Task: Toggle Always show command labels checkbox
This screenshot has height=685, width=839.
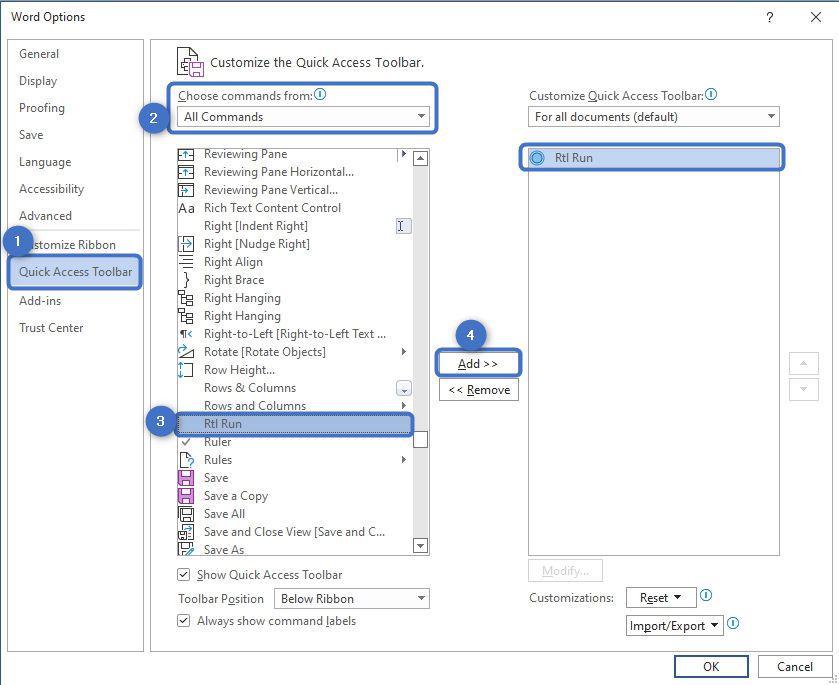Action: 183,621
